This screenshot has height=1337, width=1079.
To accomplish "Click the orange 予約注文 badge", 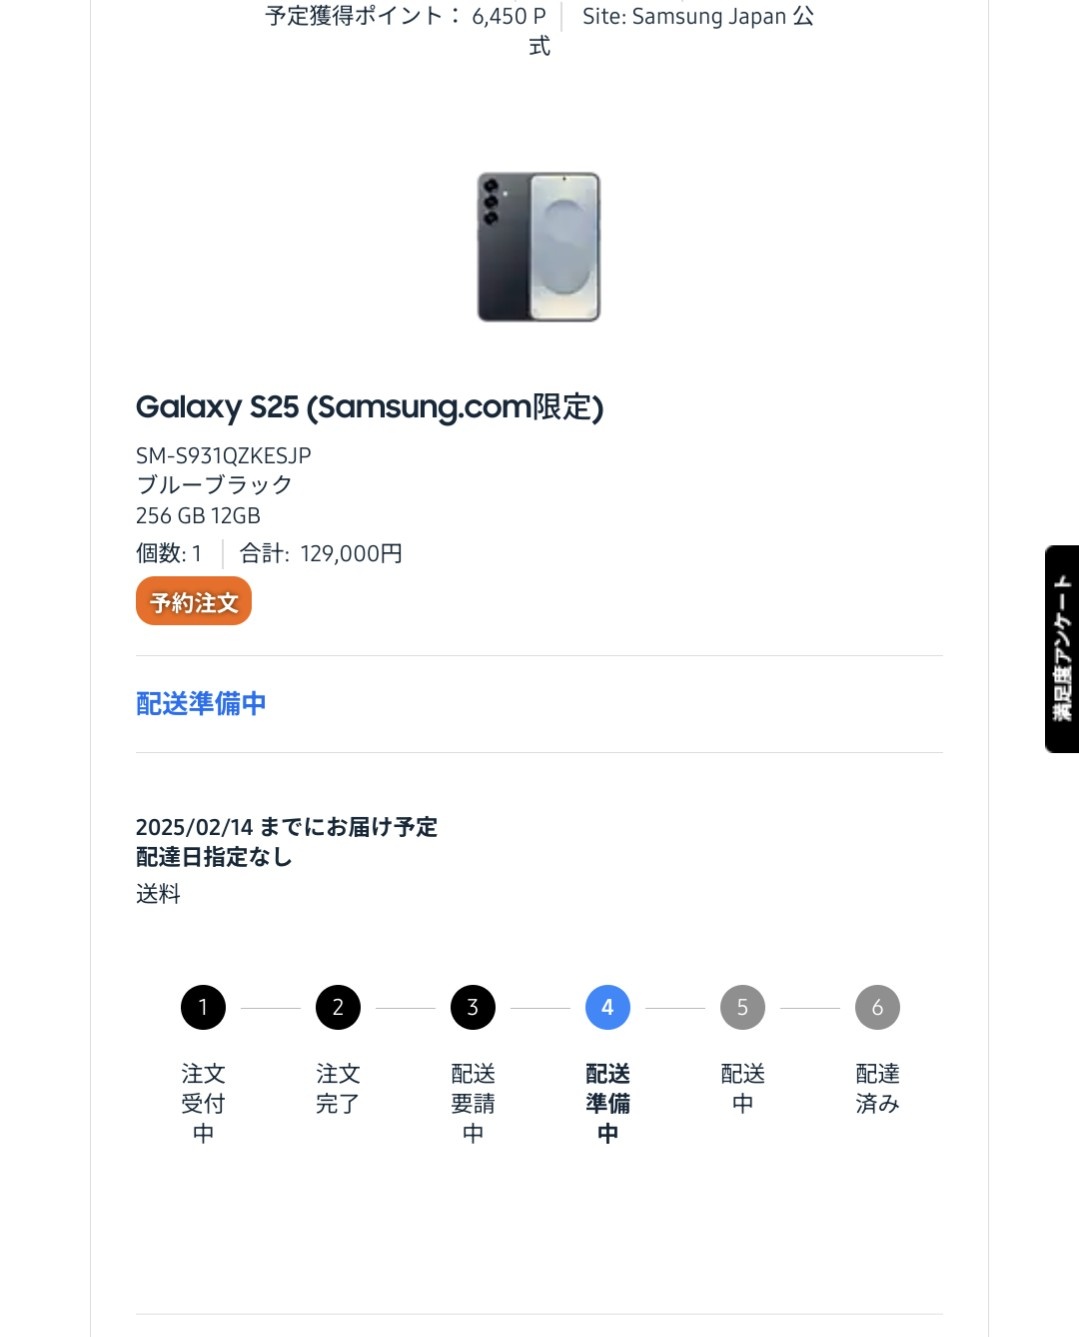I will pyautogui.click(x=194, y=601).
